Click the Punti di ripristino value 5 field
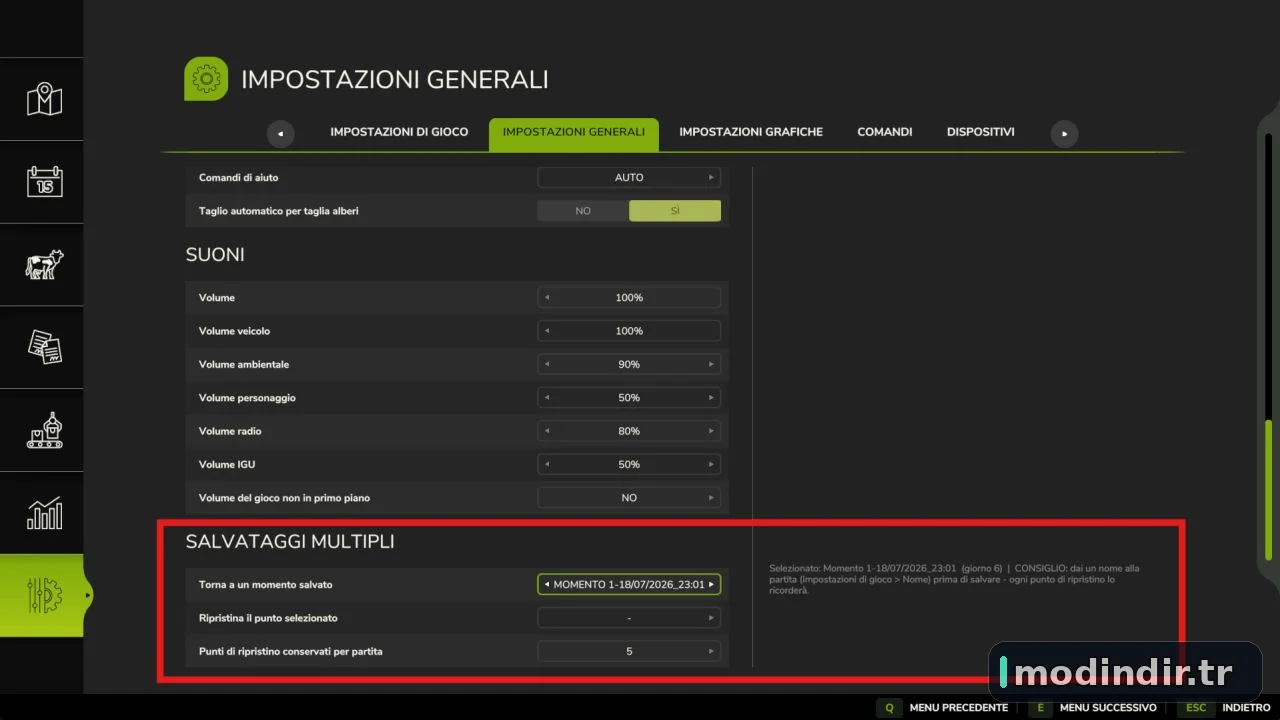The image size is (1280, 720). (629, 651)
